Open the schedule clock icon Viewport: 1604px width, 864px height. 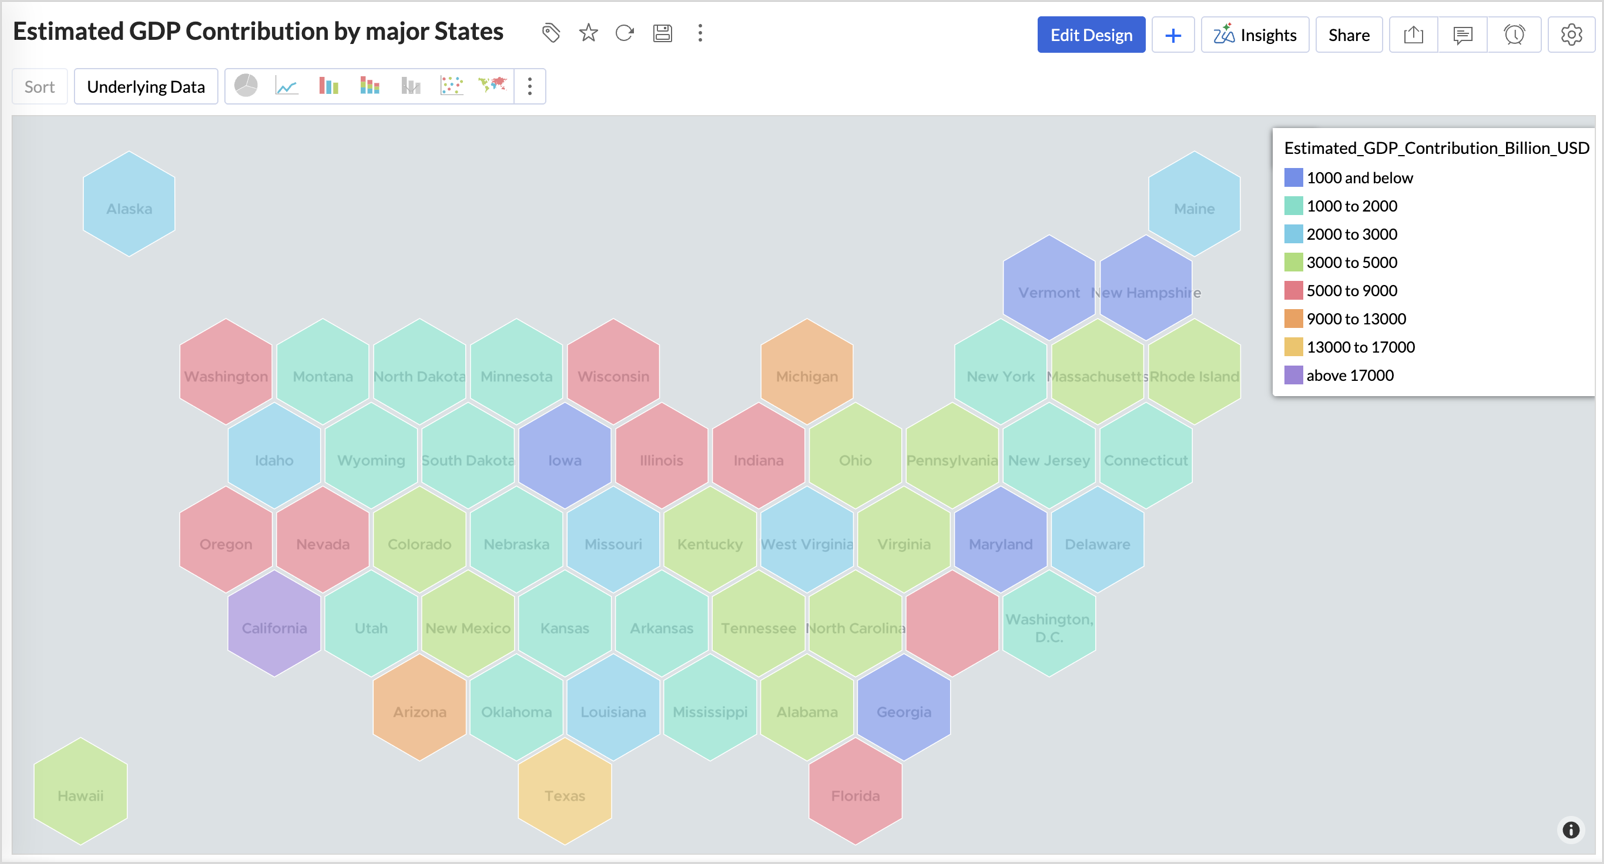[x=1514, y=35]
